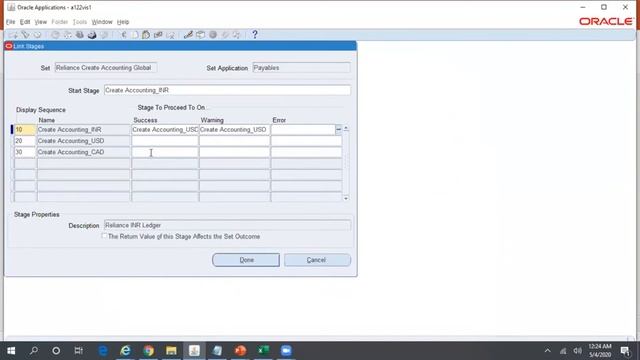Screen dimensions: 640x360
Task: Open the File menu
Action: click(x=11, y=22)
